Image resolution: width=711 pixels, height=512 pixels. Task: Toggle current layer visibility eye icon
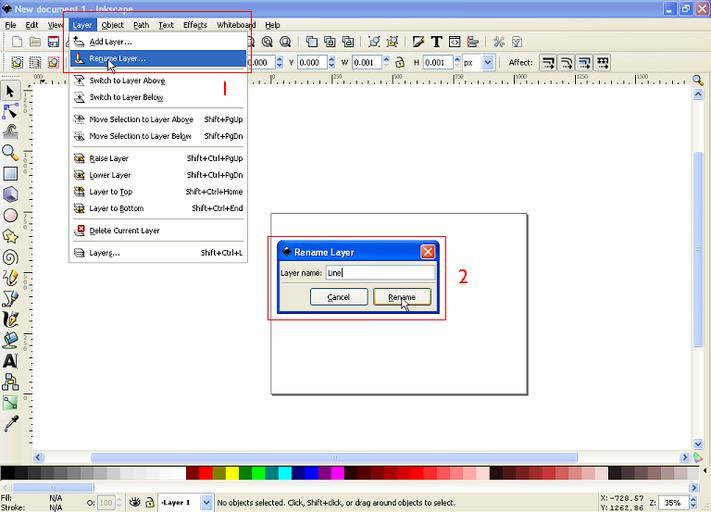(134, 502)
